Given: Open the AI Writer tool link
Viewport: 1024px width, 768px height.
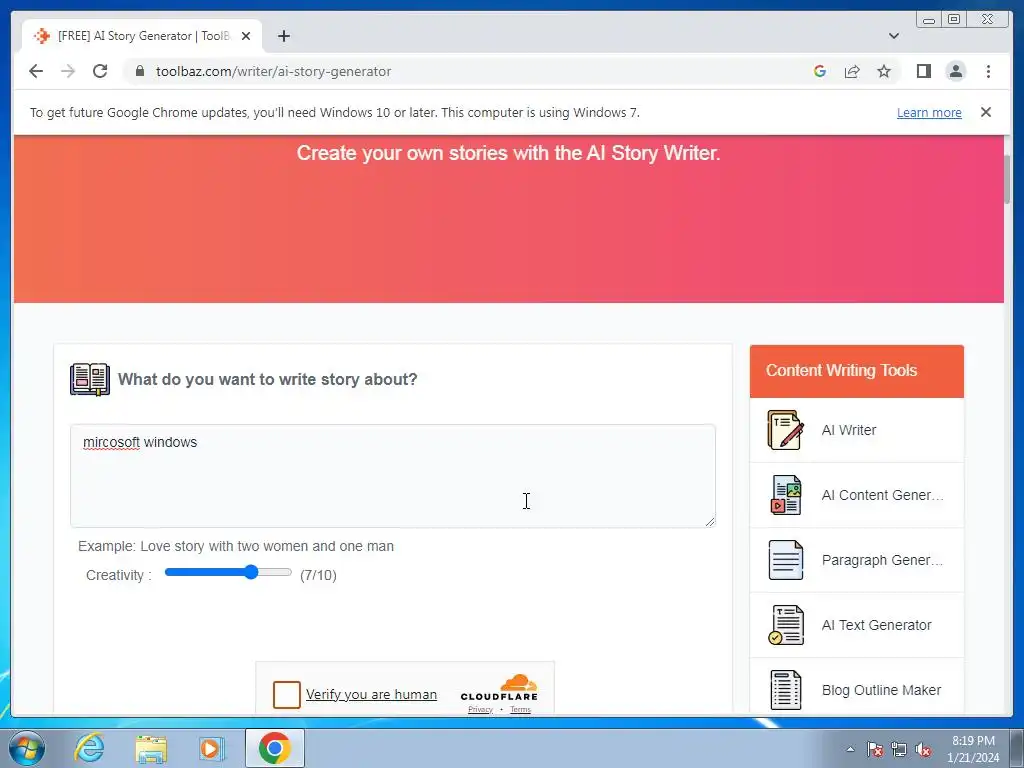Looking at the screenshot, I should pyautogui.click(x=848, y=430).
